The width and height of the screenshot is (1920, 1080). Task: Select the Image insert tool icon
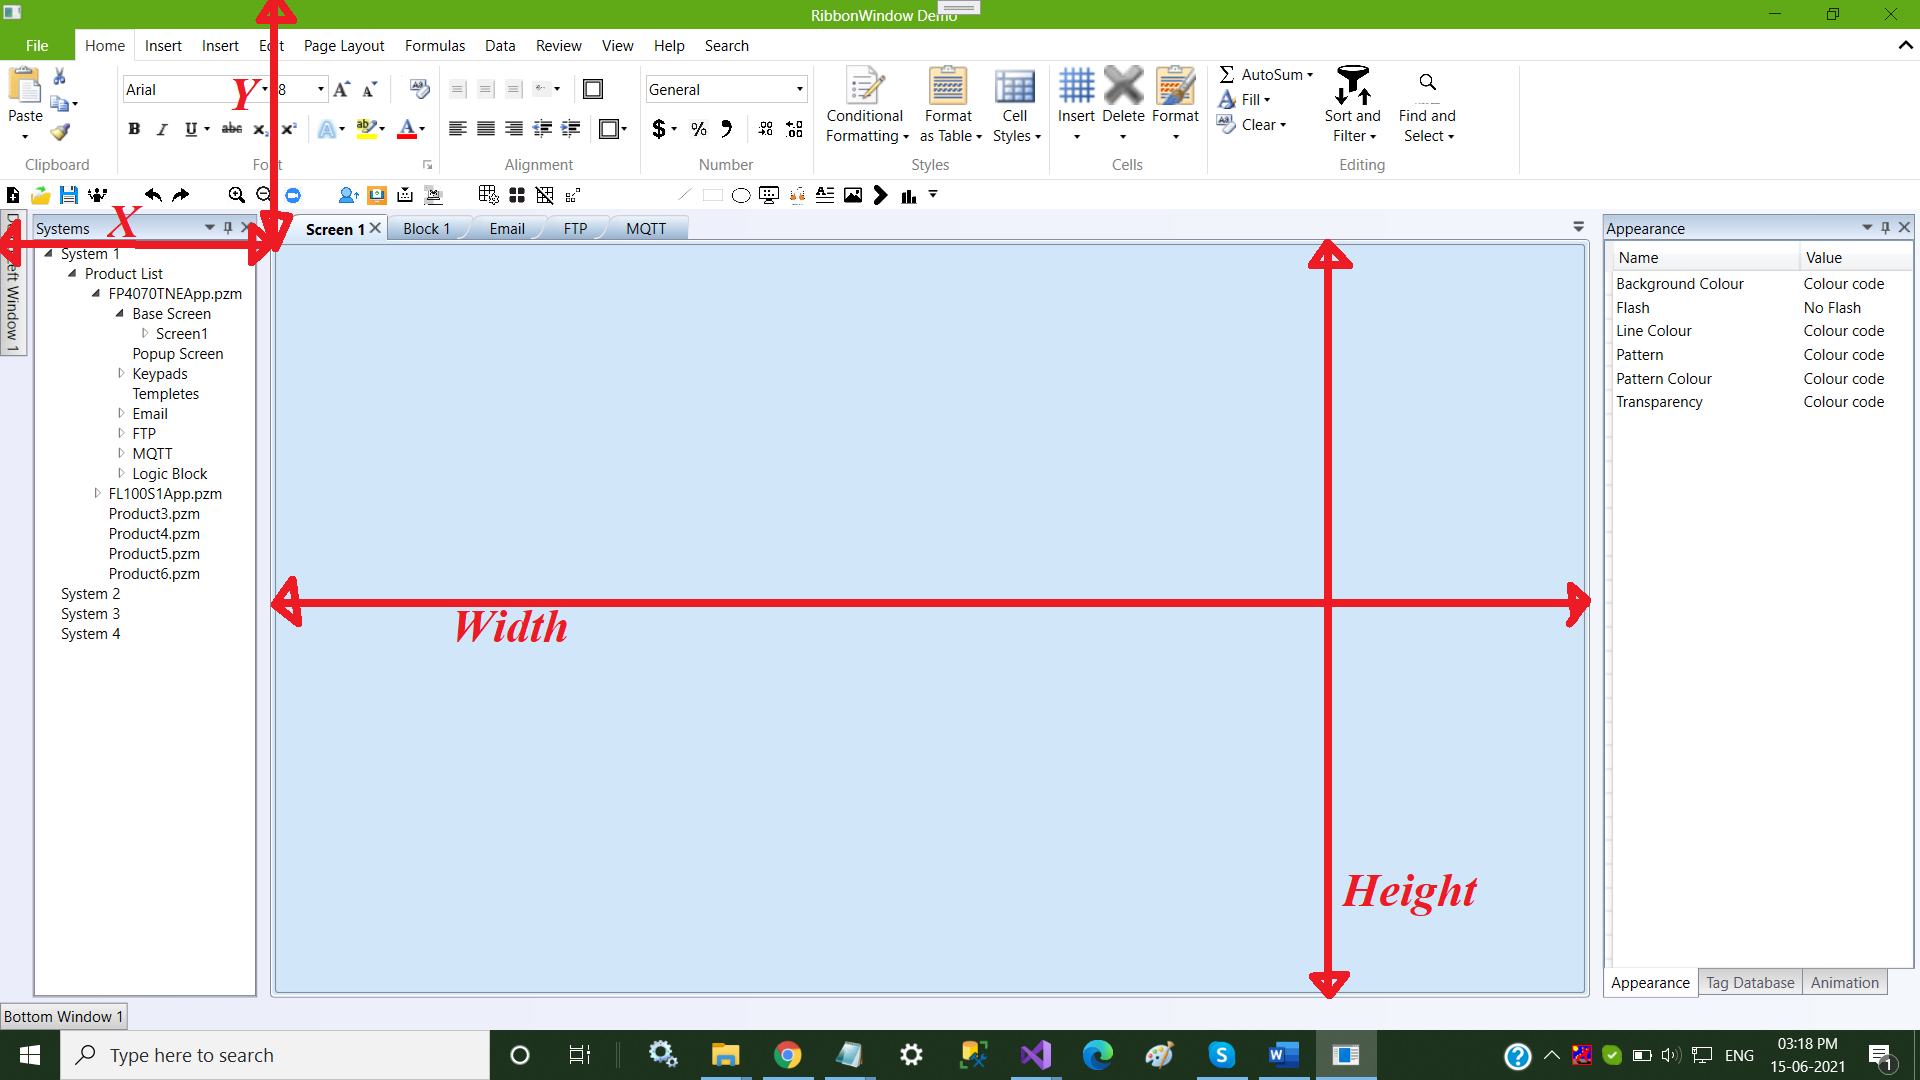[853, 196]
